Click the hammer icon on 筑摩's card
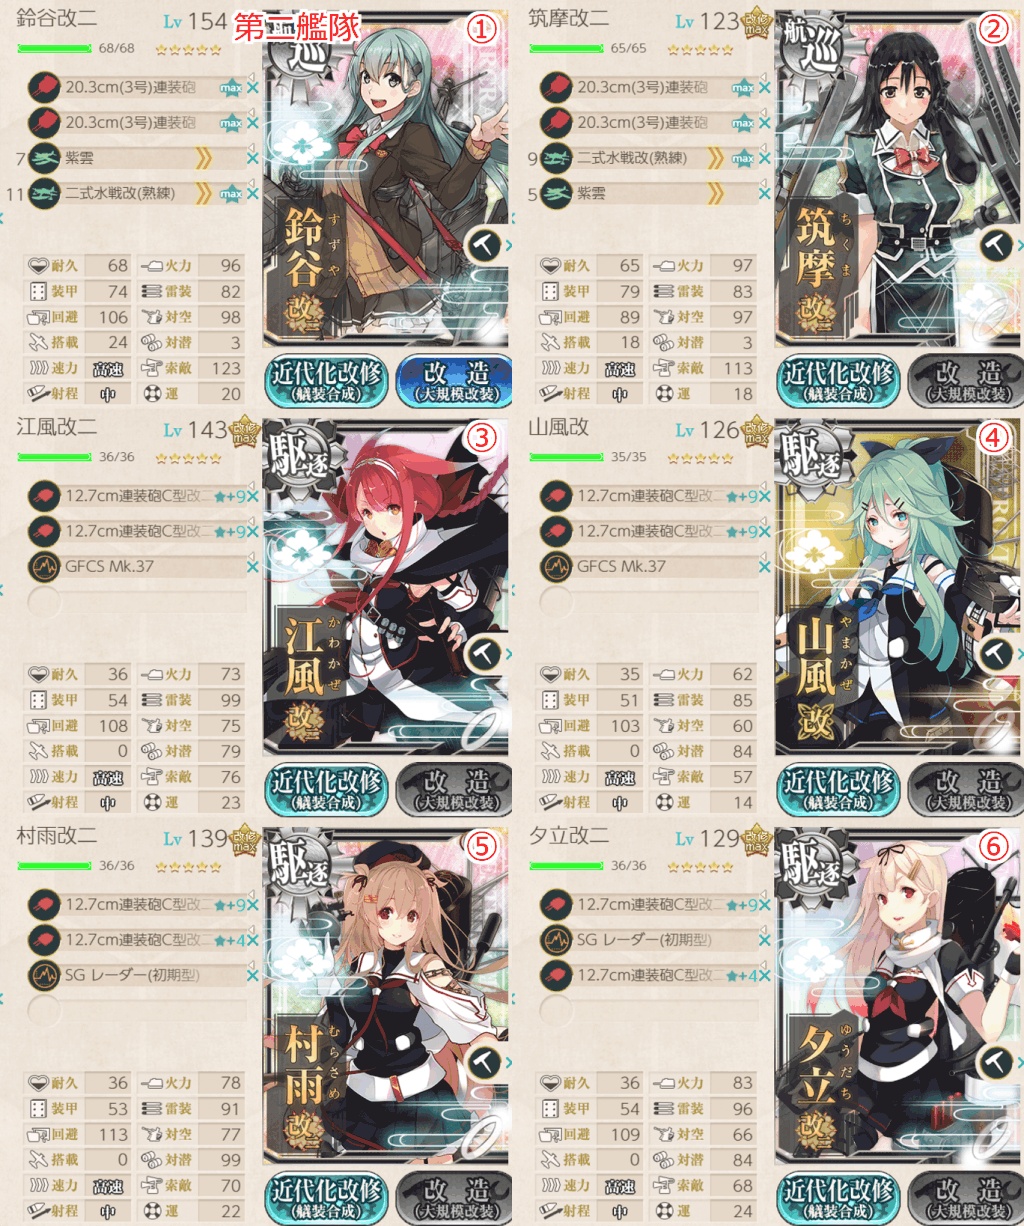Screen dimensions: 1024x1226 [x=996, y=245]
